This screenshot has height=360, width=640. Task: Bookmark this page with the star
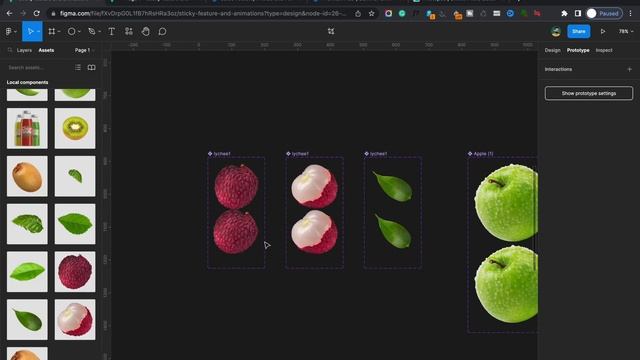pyautogui.click(x=371, y=13)
